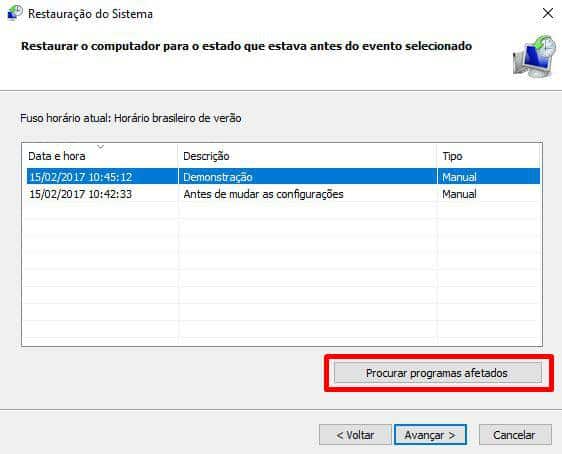Sort by the Tipo column header
The height and width of the screenshot is (454, 562).
pos(489,156)
